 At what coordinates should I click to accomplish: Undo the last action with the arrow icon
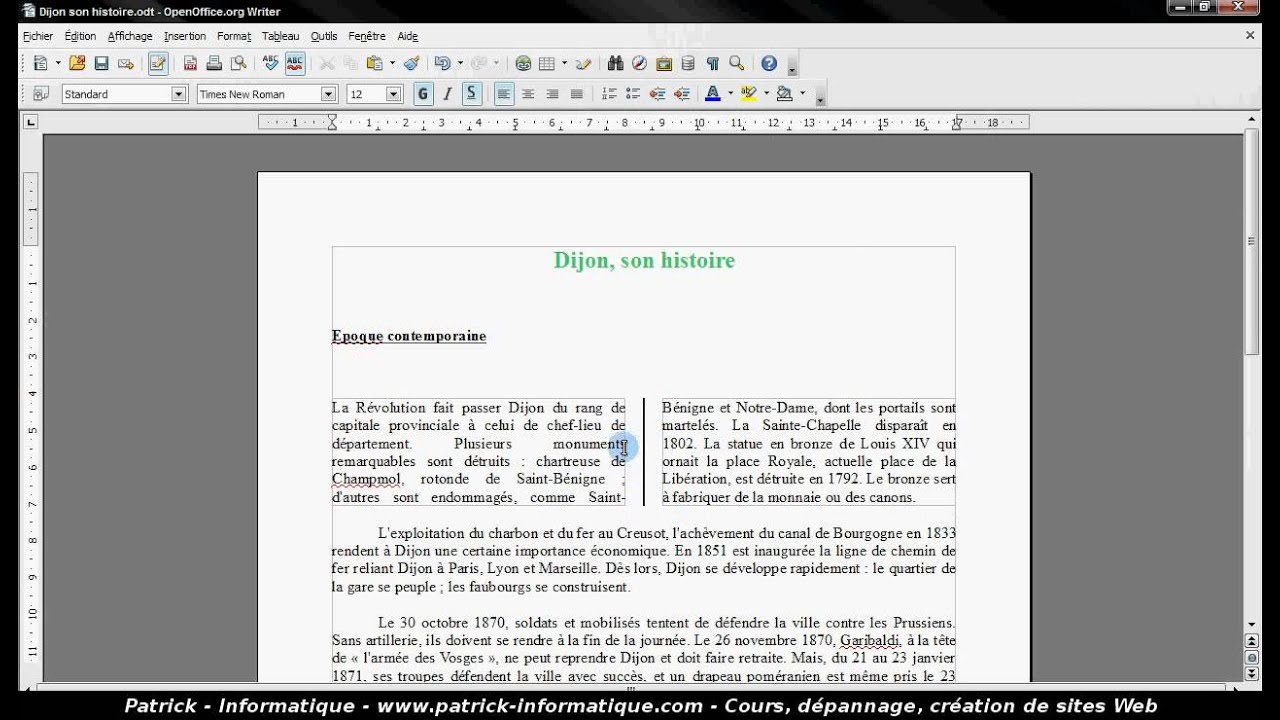point(442,63)
